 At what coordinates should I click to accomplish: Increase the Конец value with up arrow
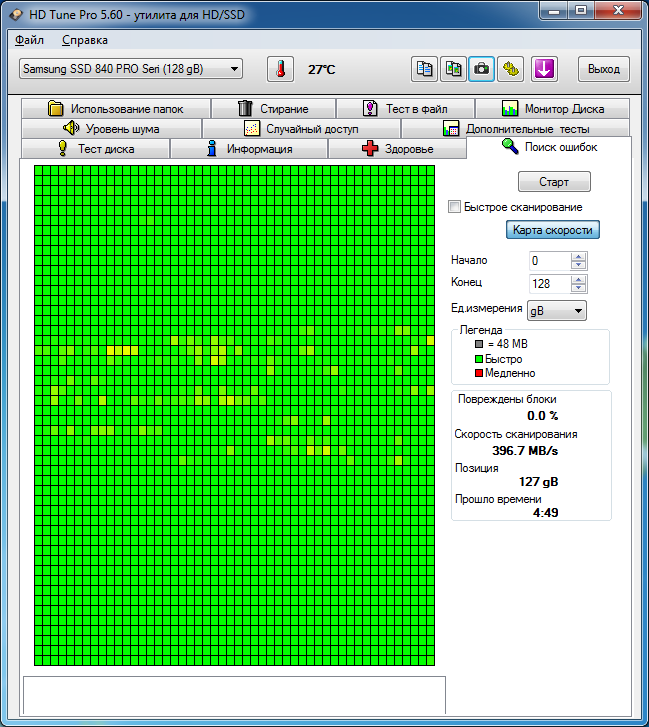[x=579, y=279]
